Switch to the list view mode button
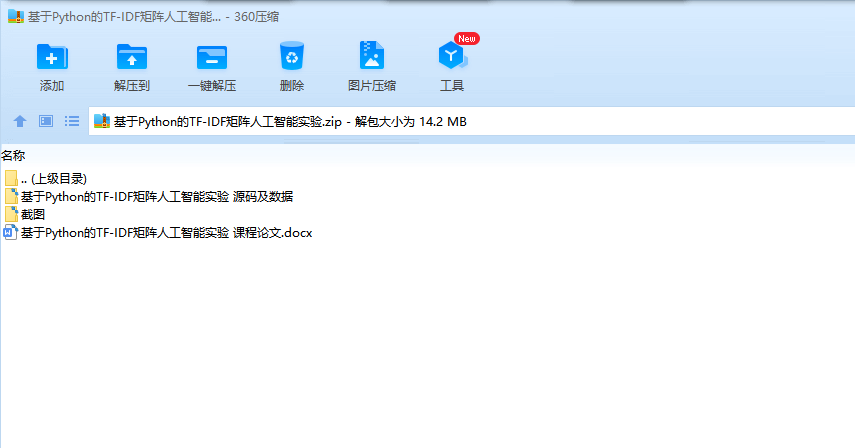The height and width of the screenshot is (448, 855). [x=72, y=121]
